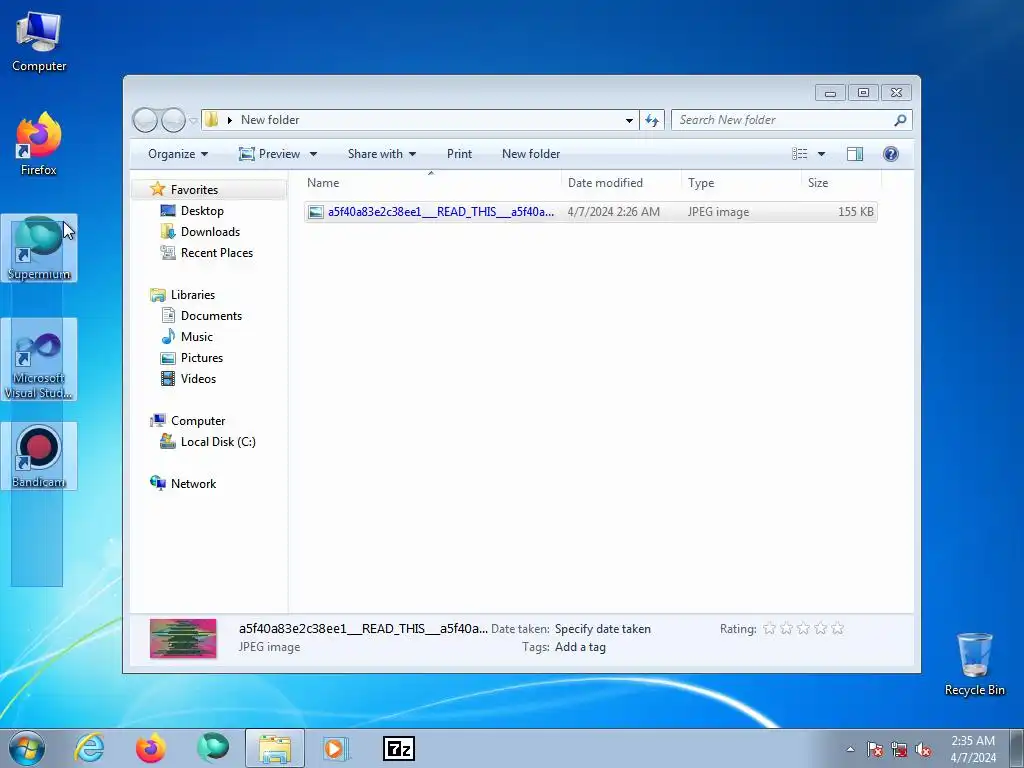Select the Microsoft Visual Studio desktop shortcut
1024x768 pixels.
[x=39, y=359]
